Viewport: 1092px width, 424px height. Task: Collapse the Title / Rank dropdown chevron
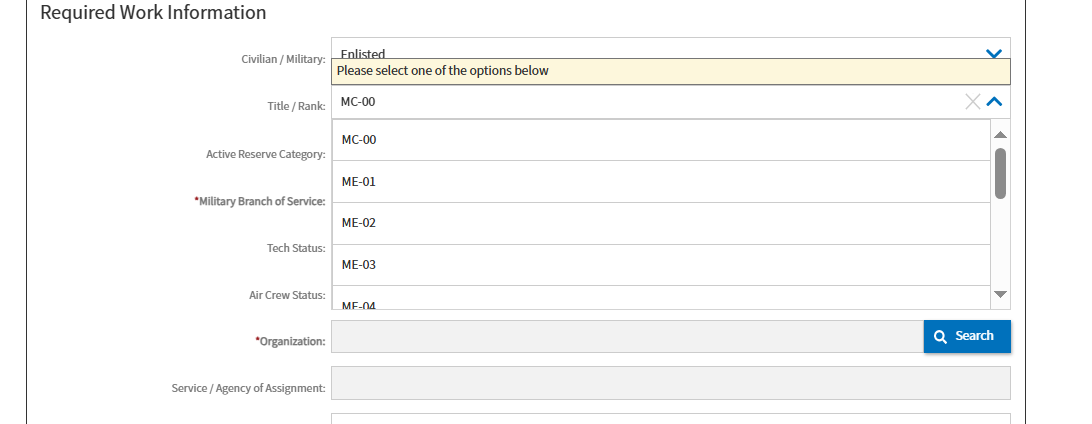point(994,101)
